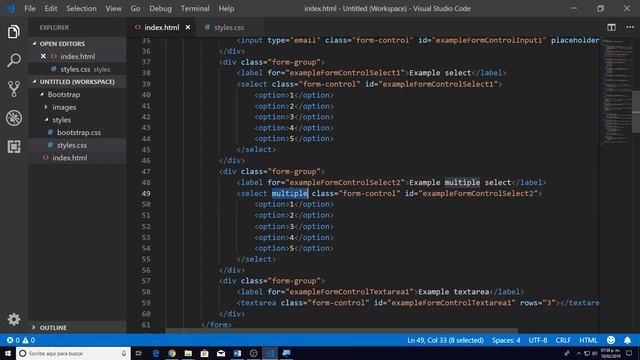Change file encoding UTF-8
This screenshot has width=640, height=360.
tap(538, 340)
